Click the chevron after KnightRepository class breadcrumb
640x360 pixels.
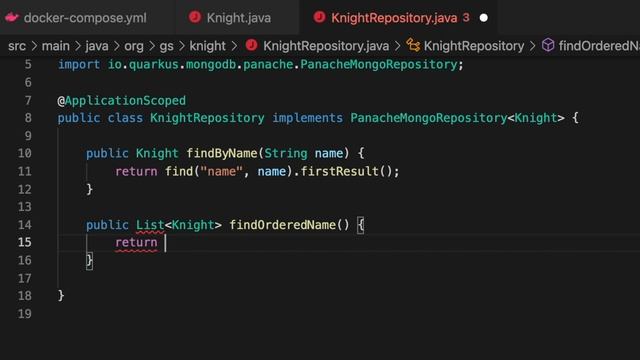[533, 46]
